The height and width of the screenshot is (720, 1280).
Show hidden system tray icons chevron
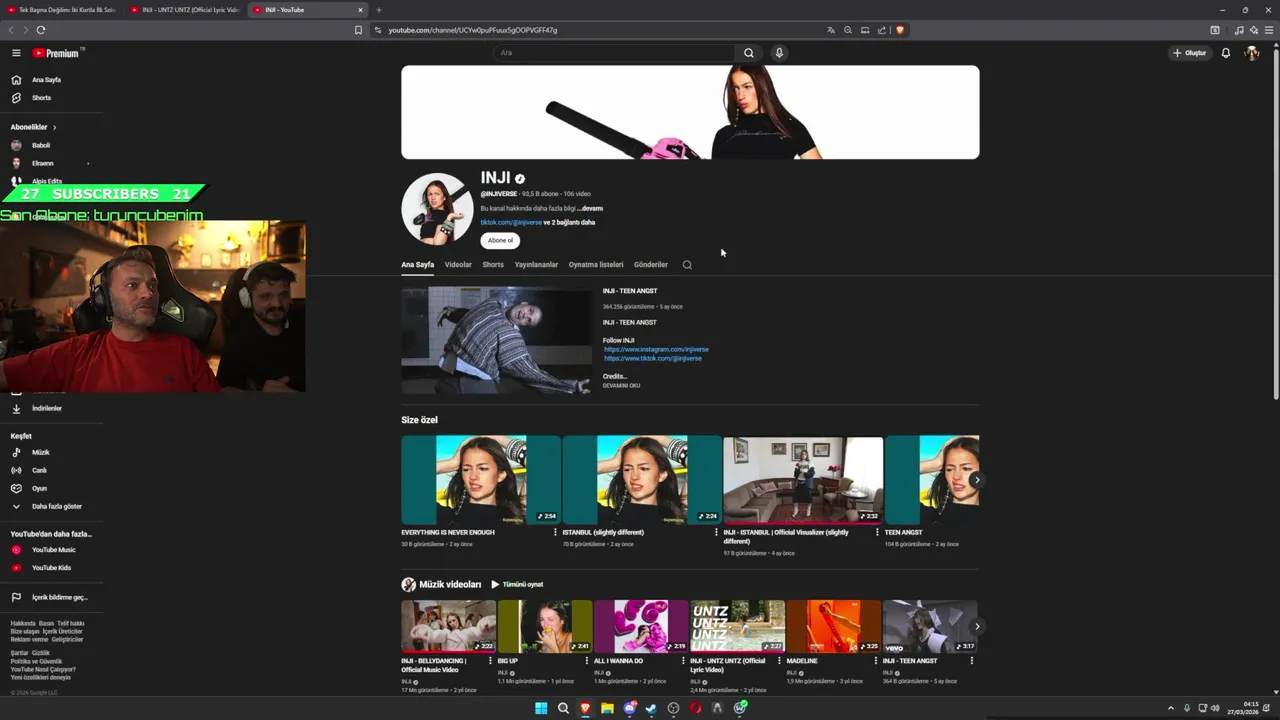tap(1170, 708)
